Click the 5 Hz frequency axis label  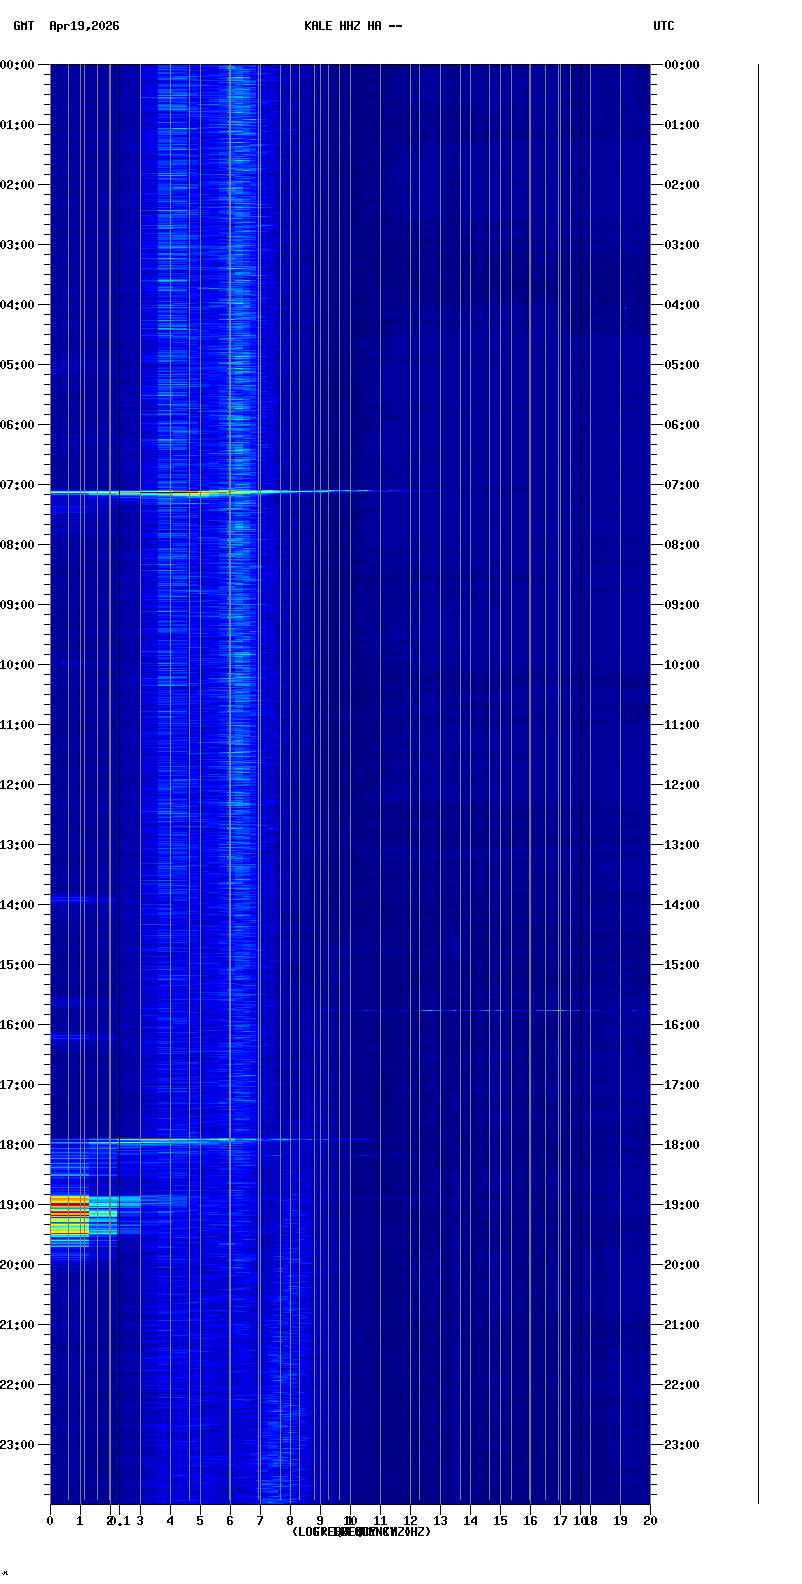click(x=200, y=1521)
